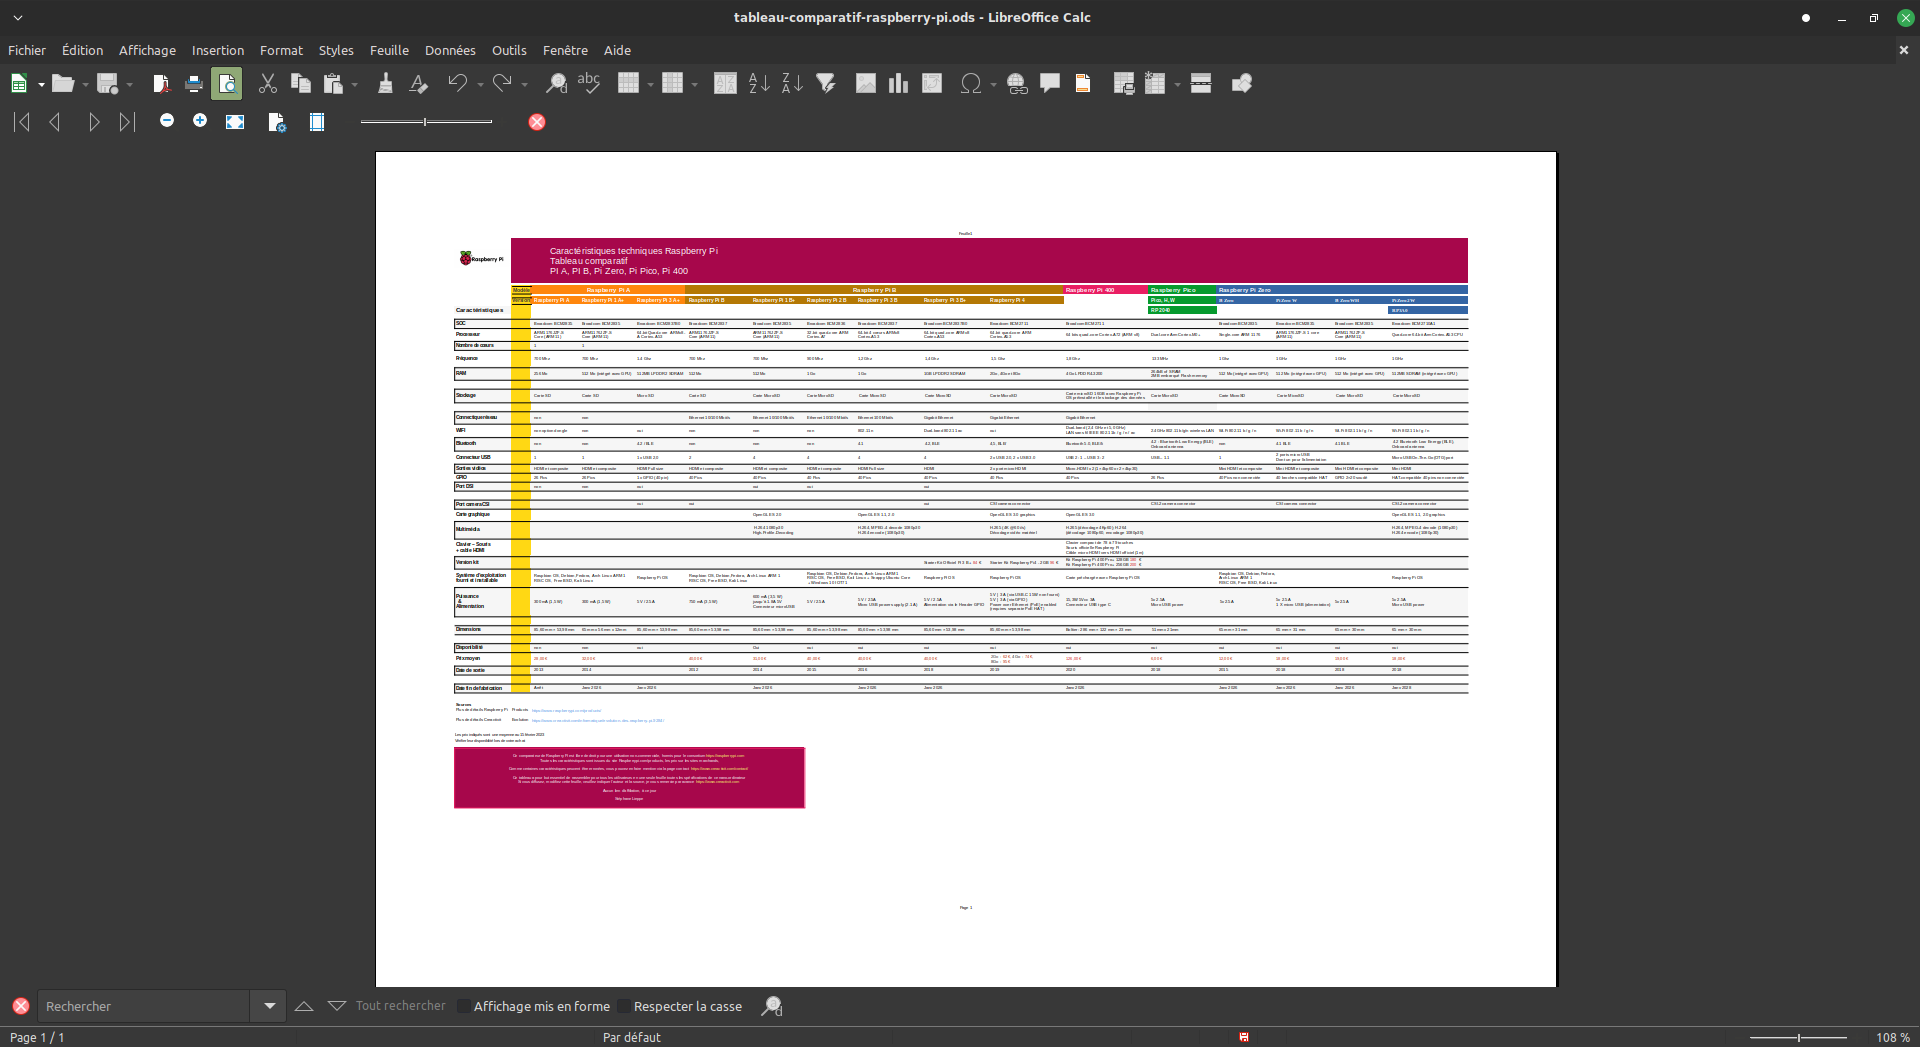Go to the last page

pyautogui.click(x=127, y=122)
